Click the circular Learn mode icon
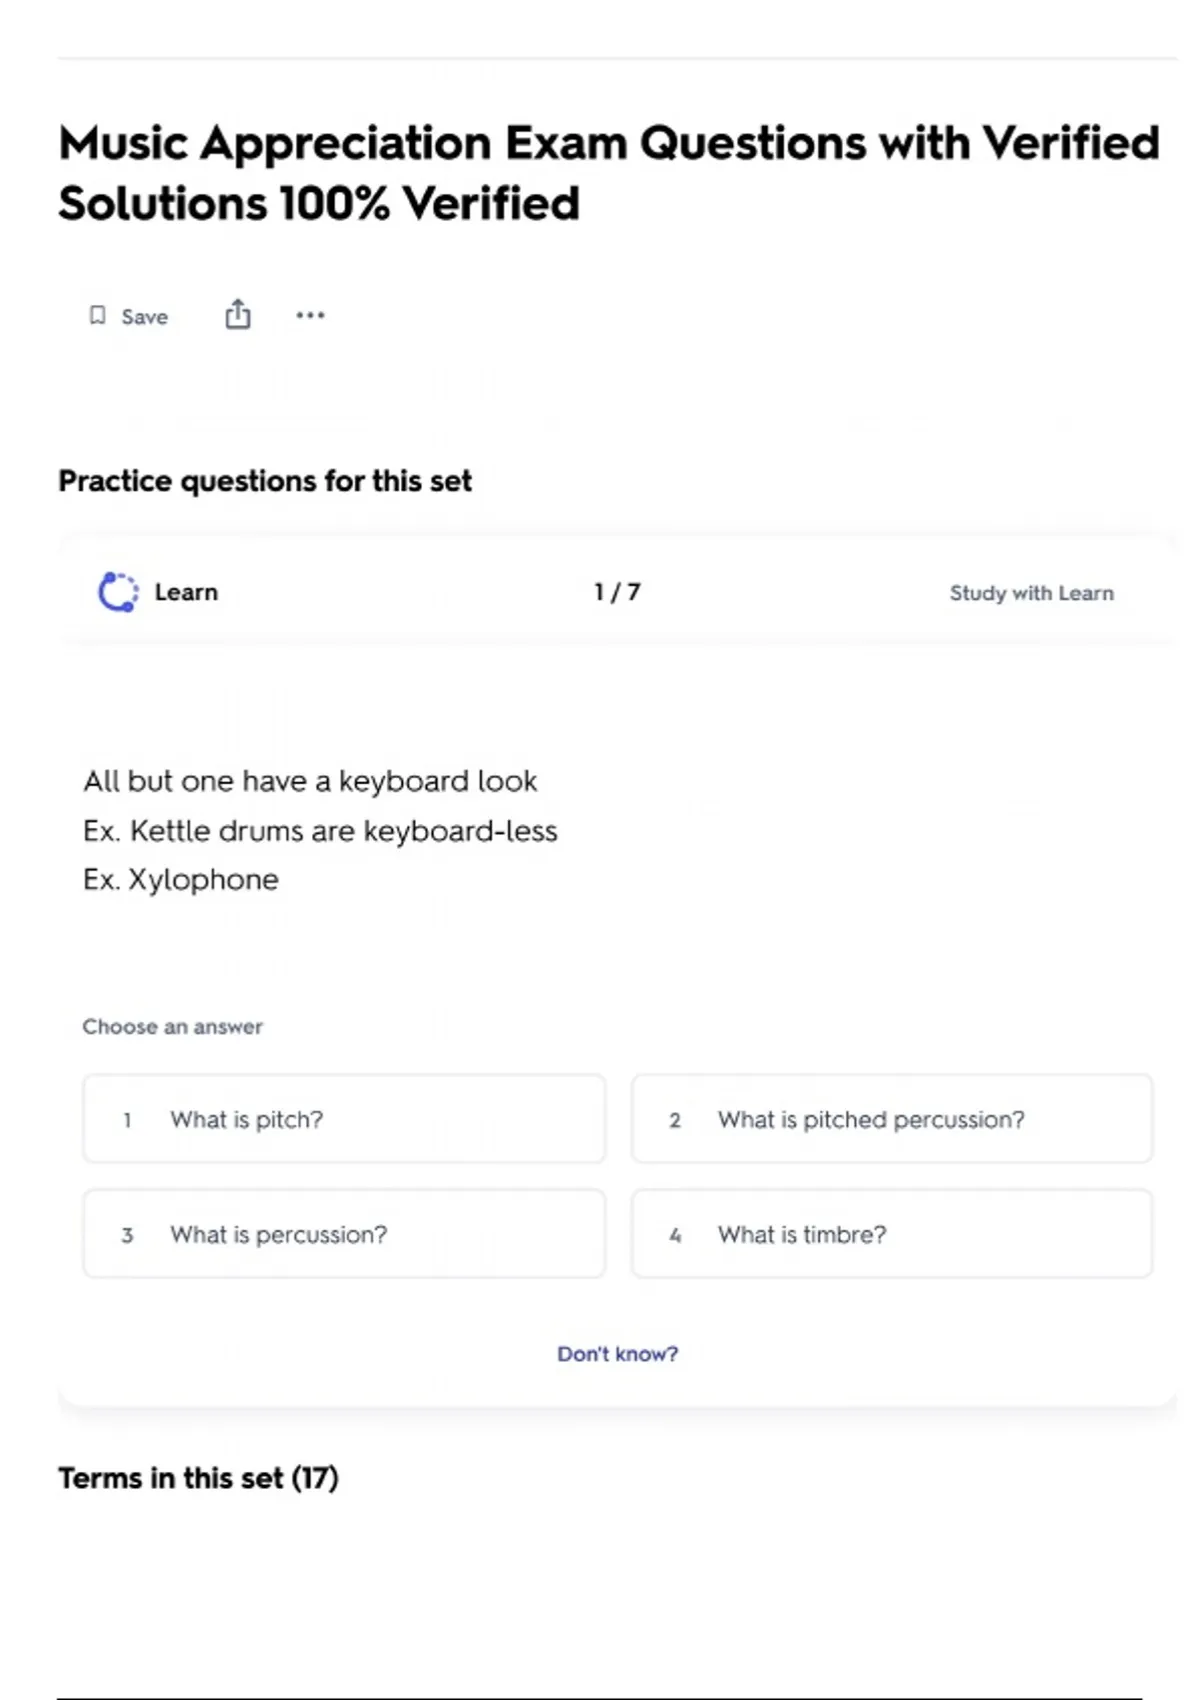 coord(118,592)
